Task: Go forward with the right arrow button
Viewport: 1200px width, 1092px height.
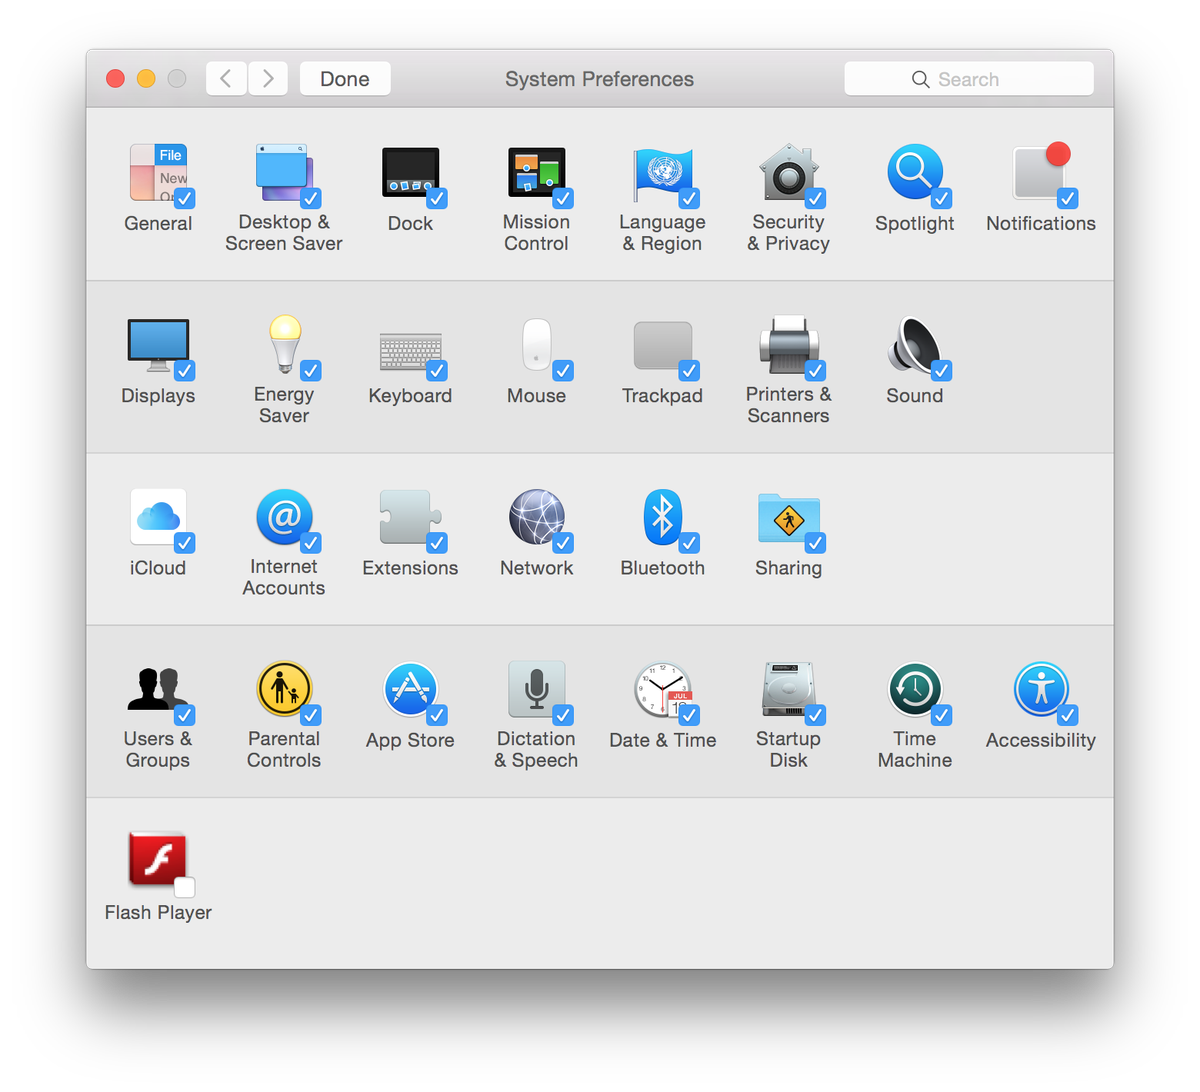Action: (x=268, y=79)
